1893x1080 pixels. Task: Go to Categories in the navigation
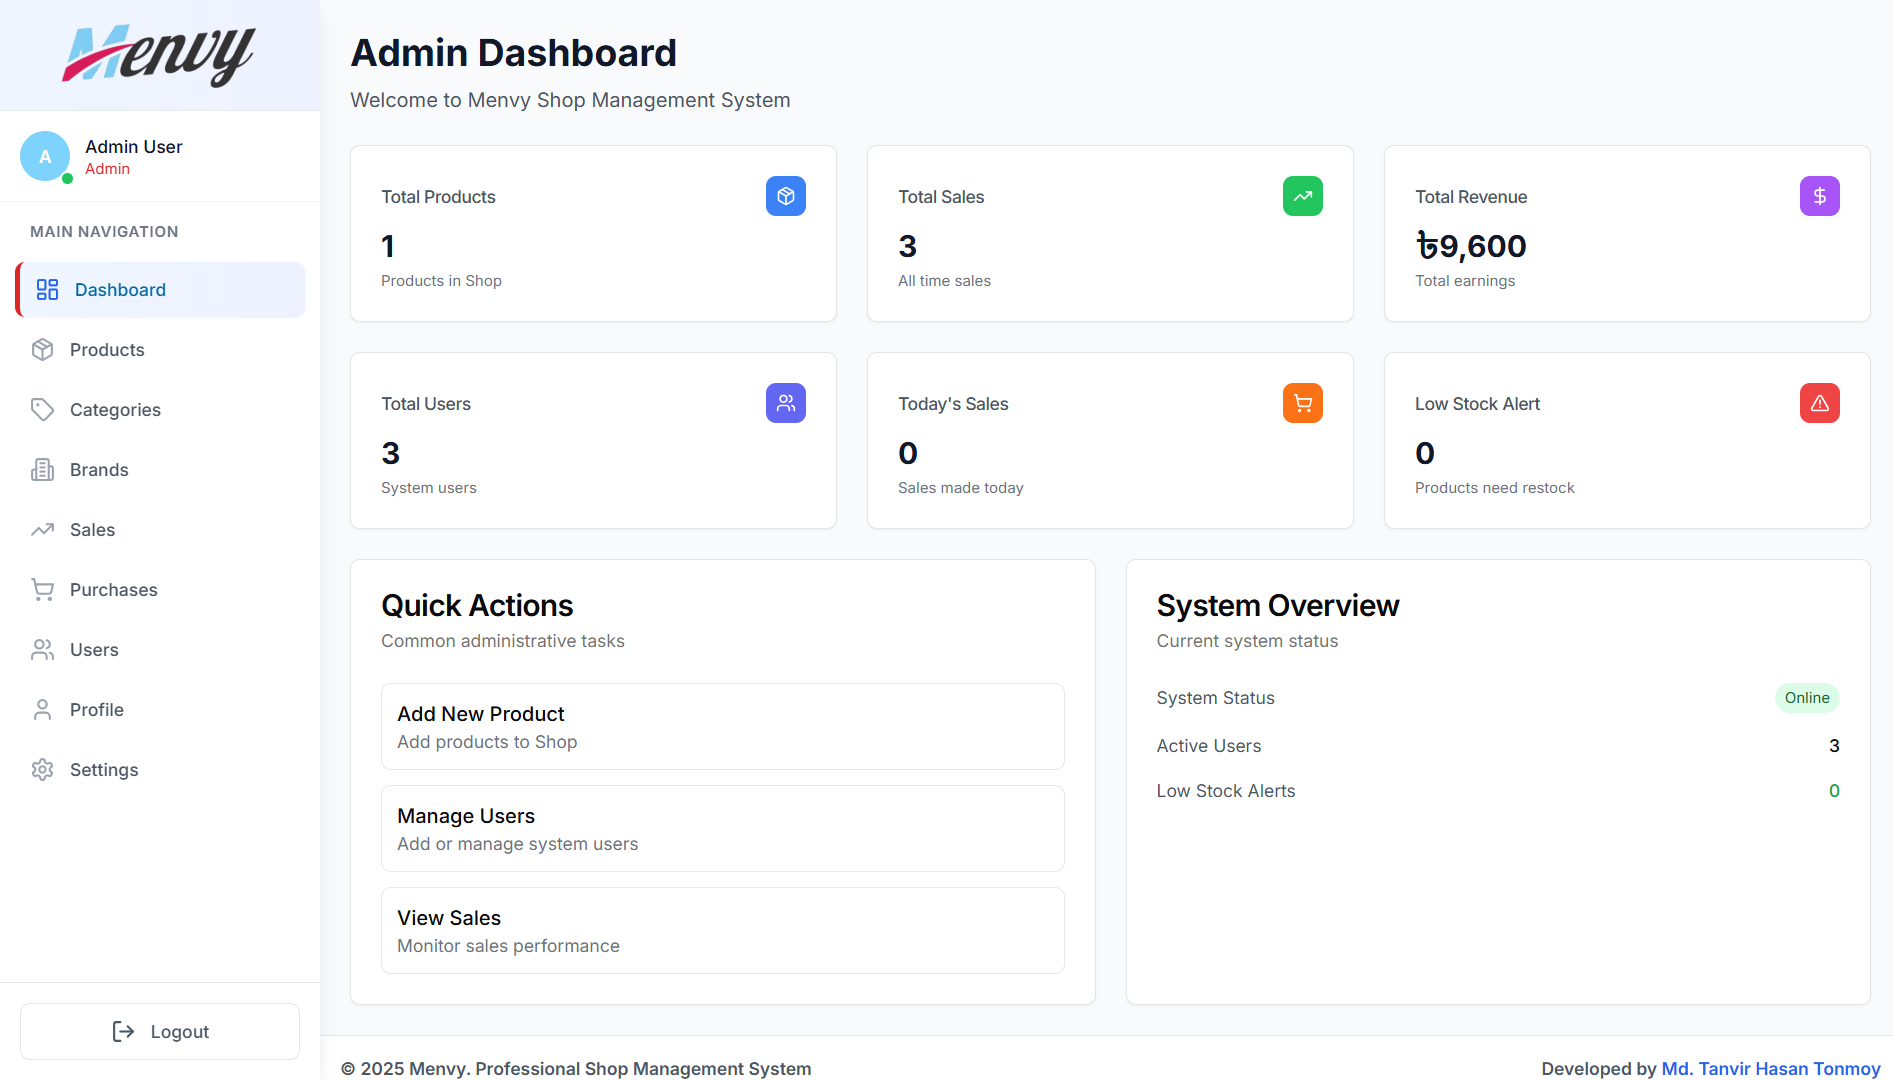click(115, 410)
